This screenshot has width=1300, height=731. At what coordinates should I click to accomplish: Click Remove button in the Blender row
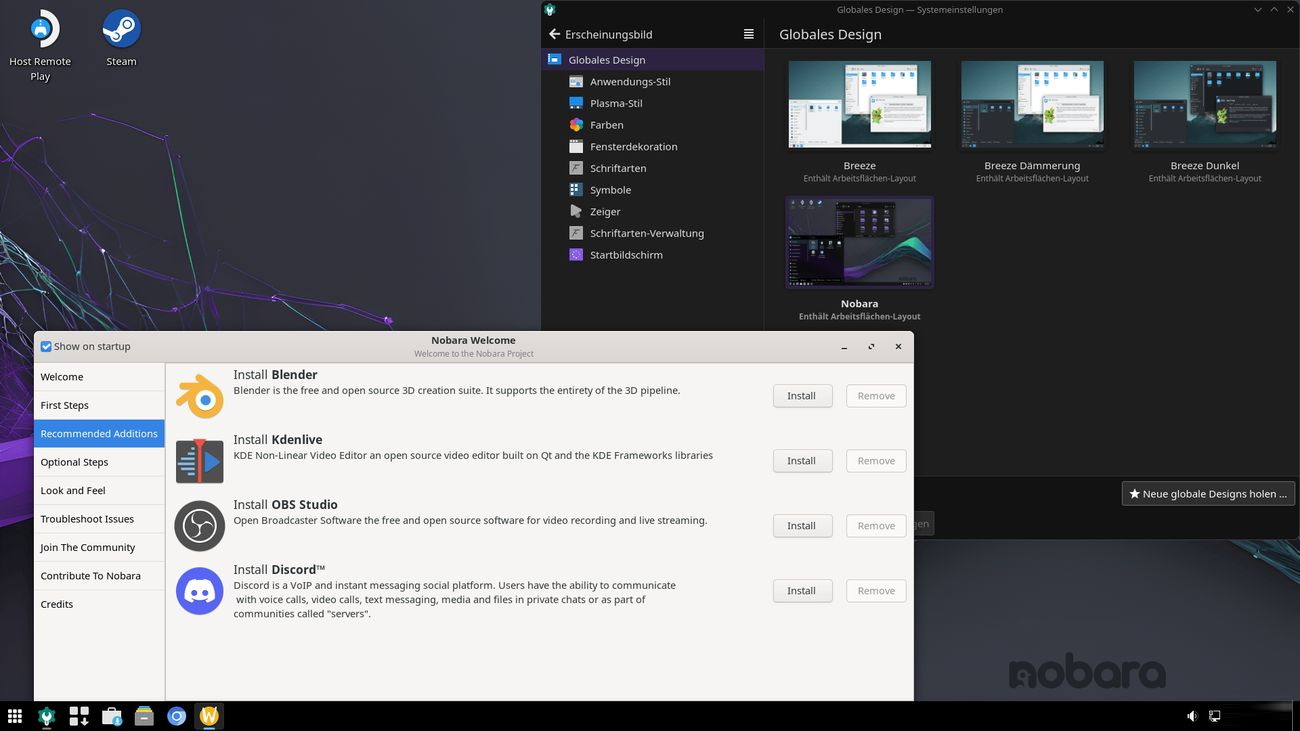coord(876,396)
